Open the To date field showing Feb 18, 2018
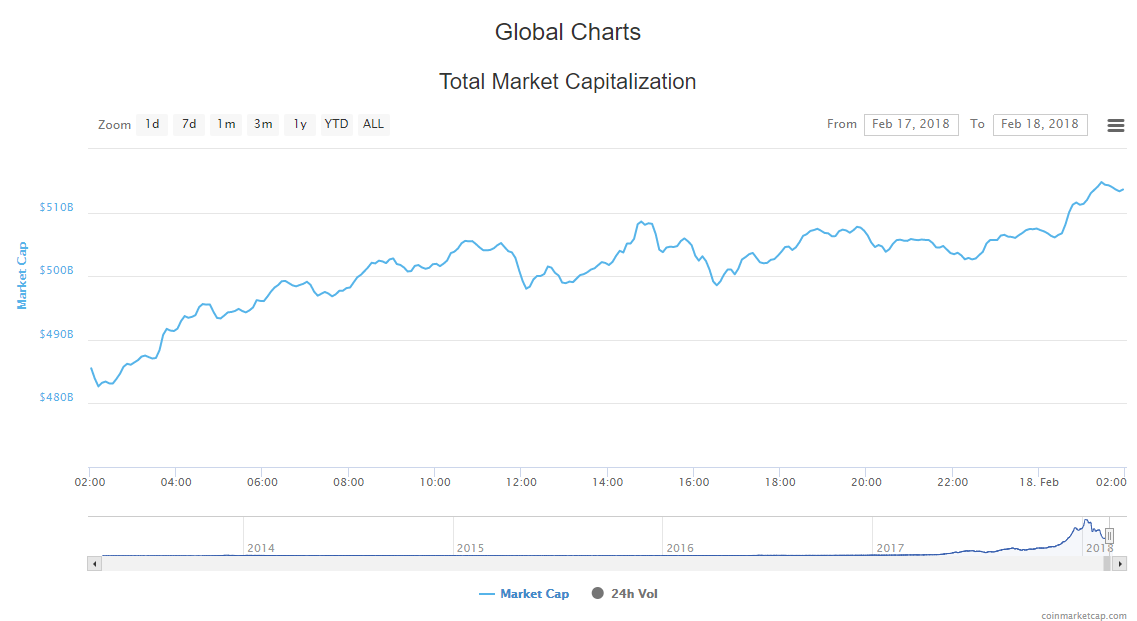 click(1040, 124)
